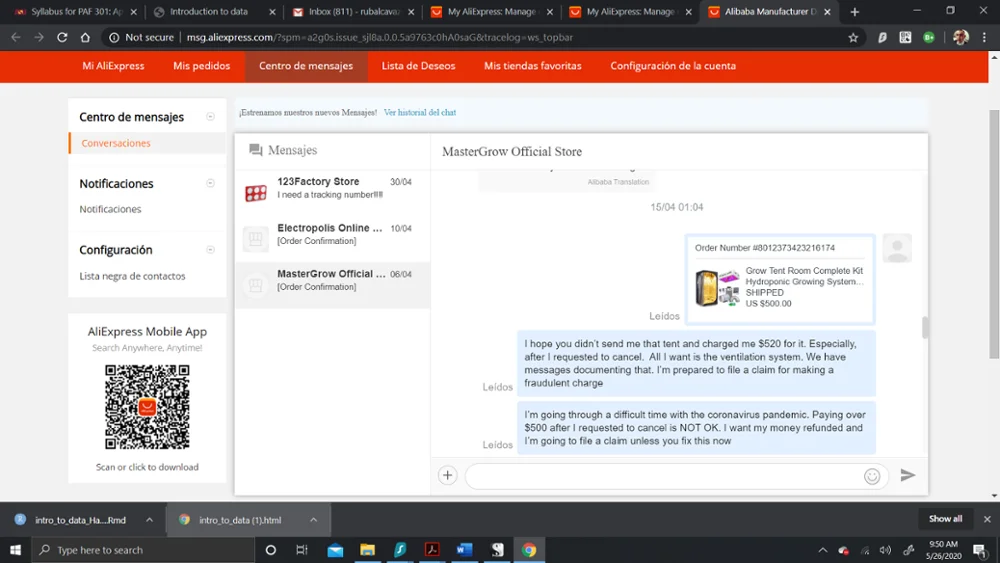1000x563 pixels.
Task: Collapse the Notificaciones section
Action: (x=210, y=184)
